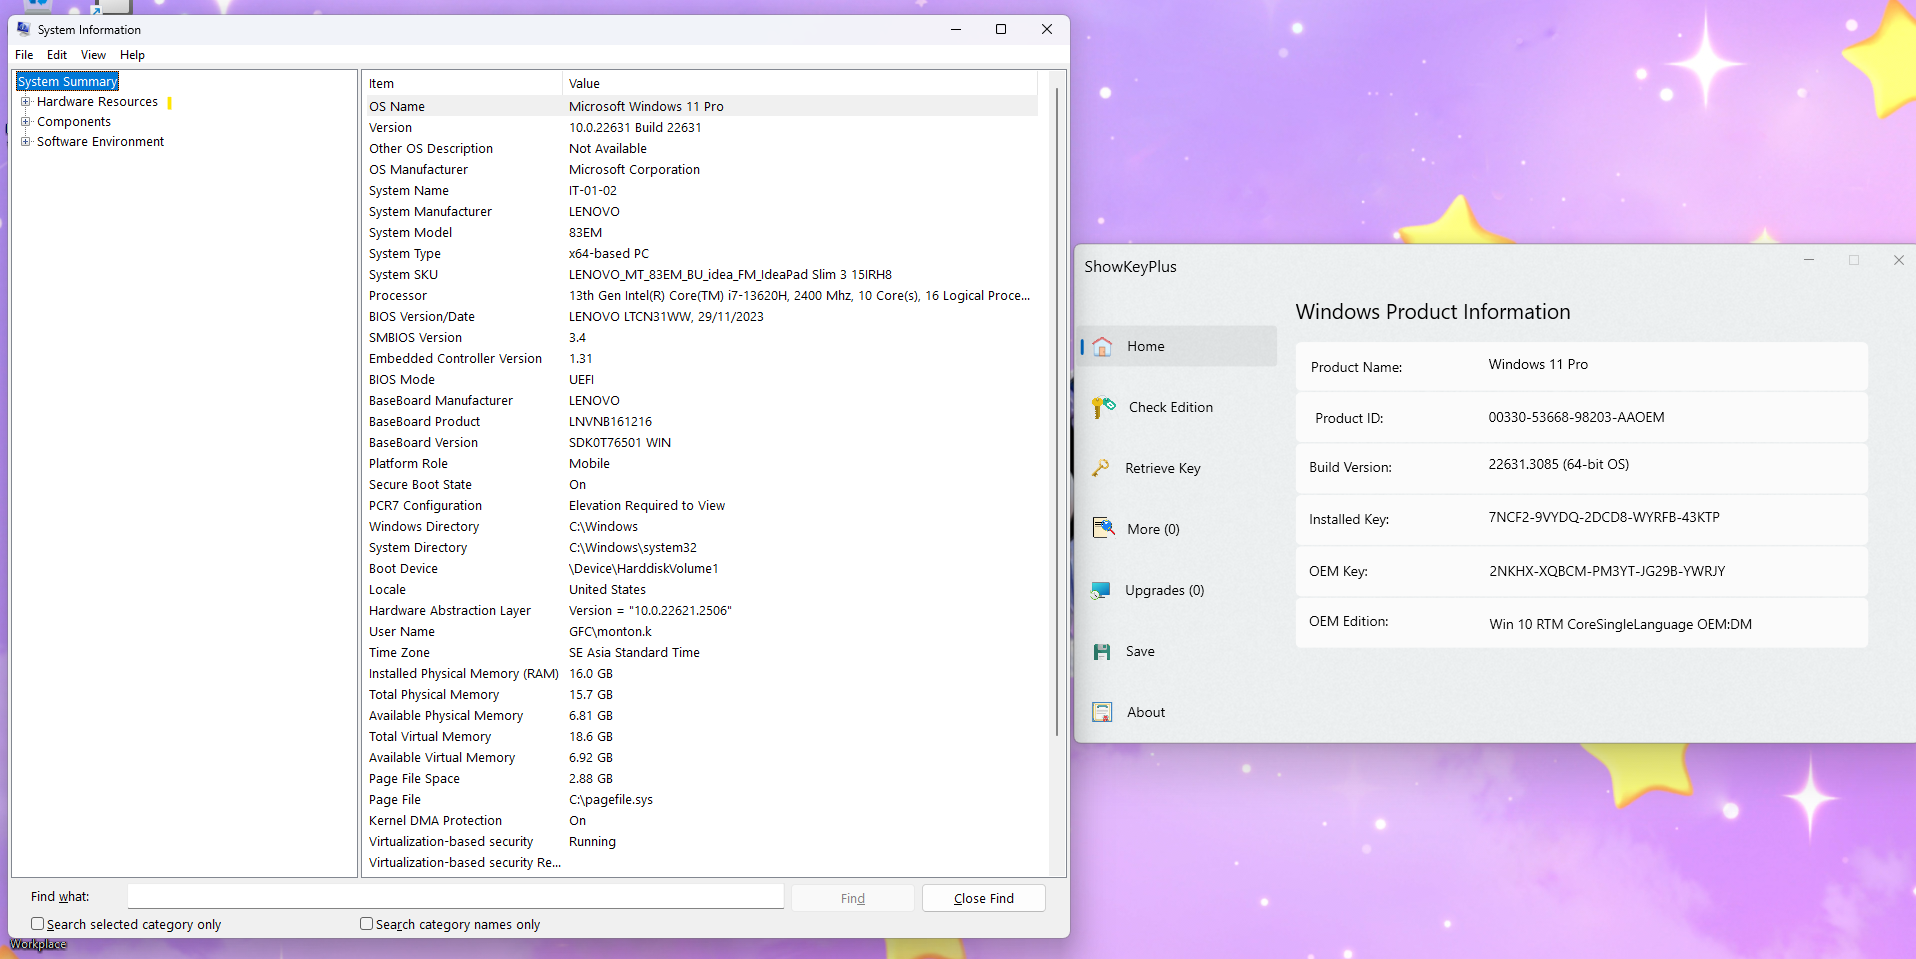Expand the Hardware Resources tree node
The height and width of the screenshot is (959, 1916).
pos(26,102)
